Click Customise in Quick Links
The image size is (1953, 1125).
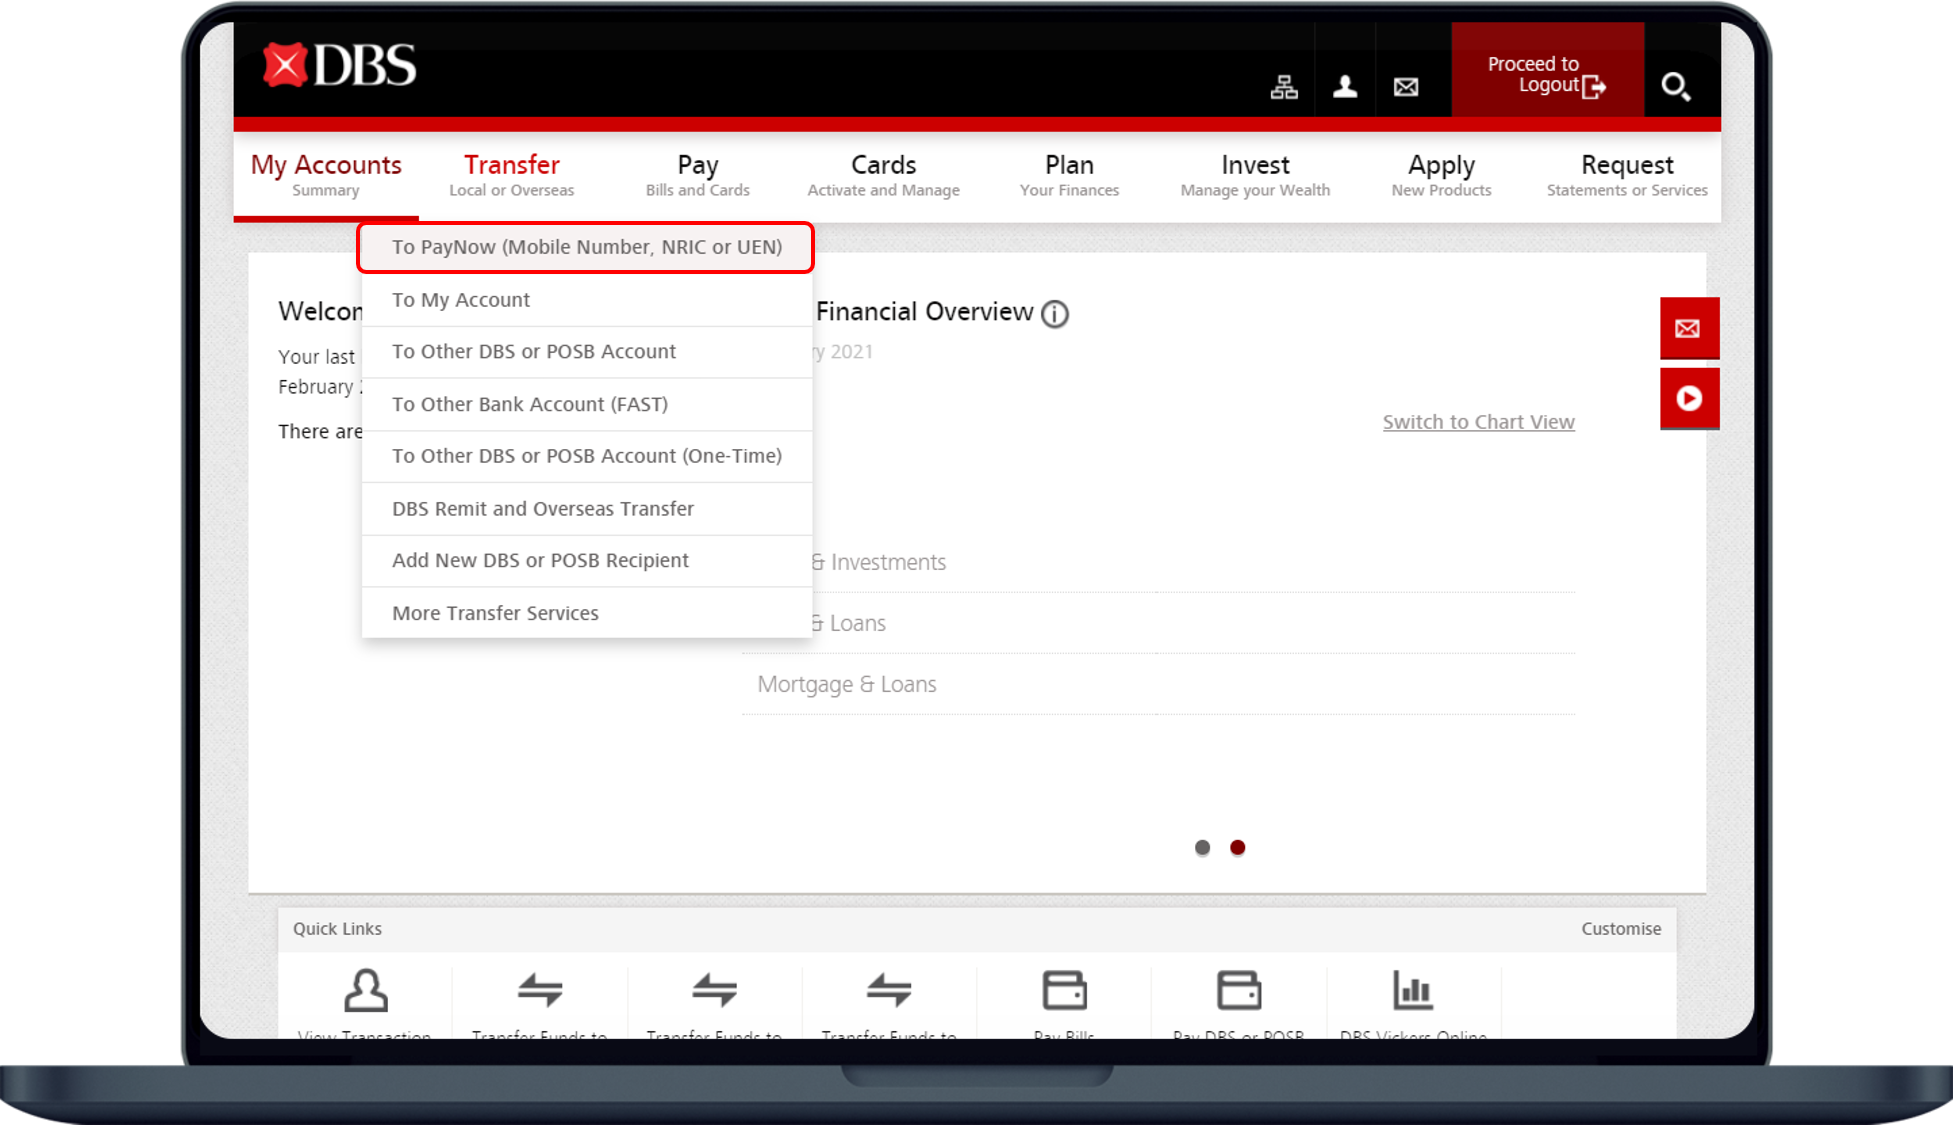click(1620, 928)
